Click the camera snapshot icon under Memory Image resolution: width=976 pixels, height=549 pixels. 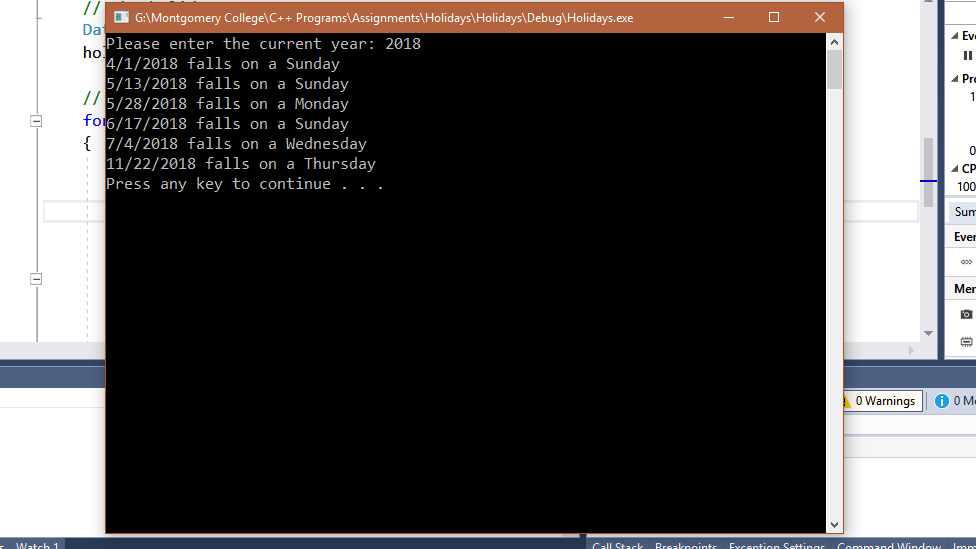click(x=966, y=314)
